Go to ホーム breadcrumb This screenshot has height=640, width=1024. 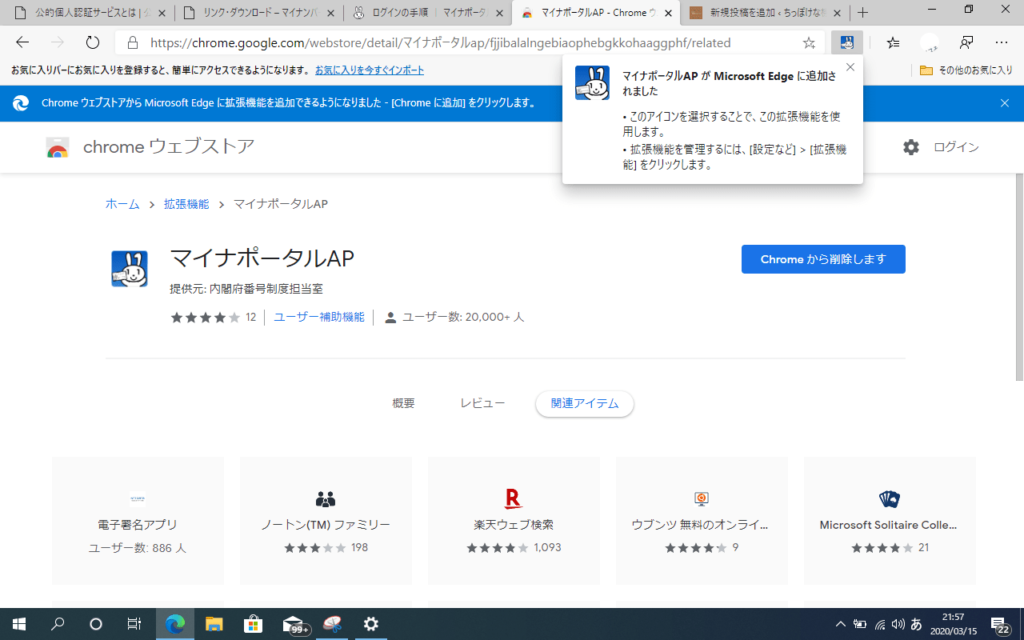[122, 204]
